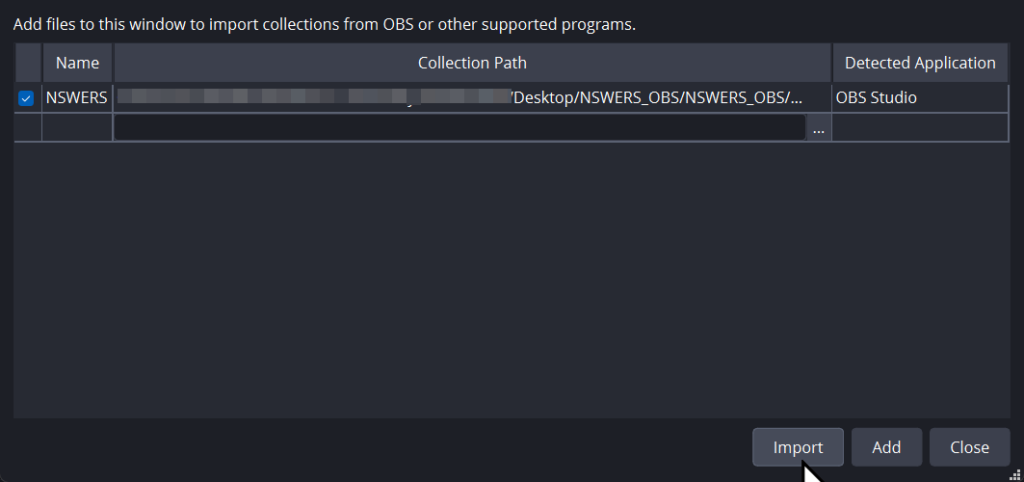
Task: Click the Name column header
Action: coord(77,63)
